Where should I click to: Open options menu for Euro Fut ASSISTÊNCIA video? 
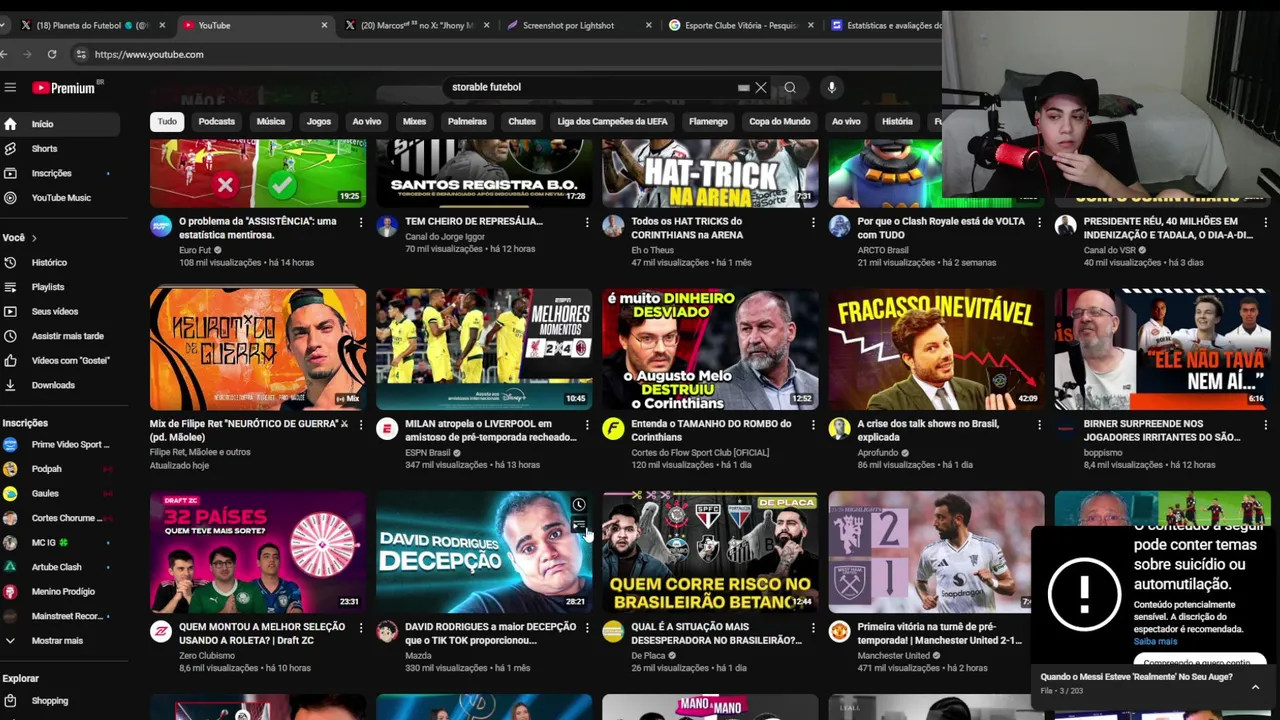[361, 222]
